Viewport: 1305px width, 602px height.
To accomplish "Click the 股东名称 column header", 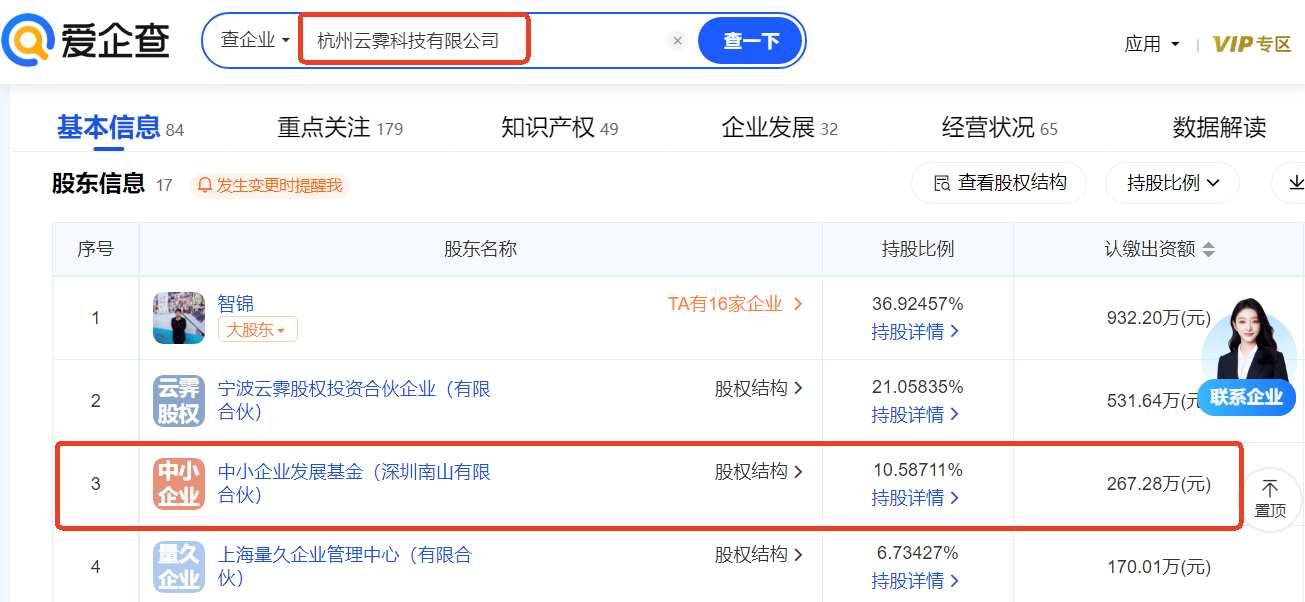I will coord(480,249).
